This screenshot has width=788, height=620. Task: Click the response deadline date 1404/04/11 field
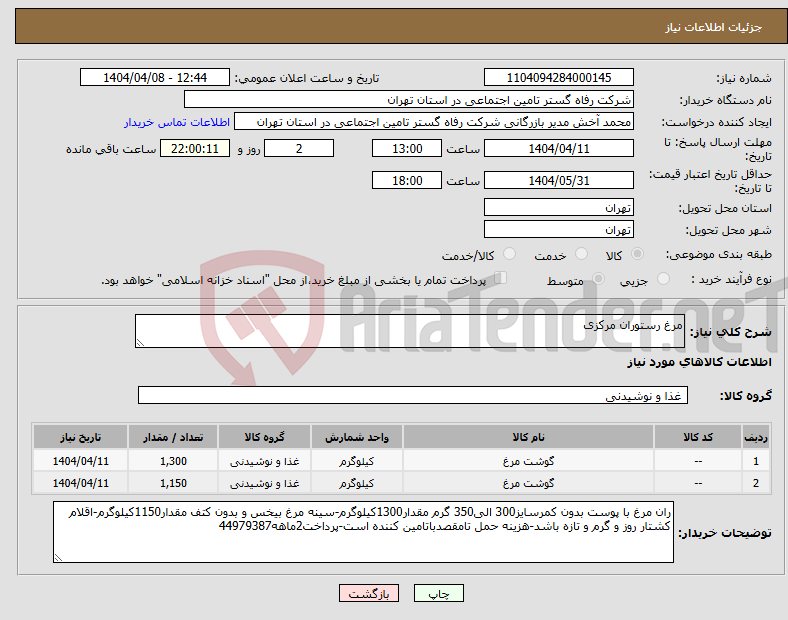click(x=558, y=148)
